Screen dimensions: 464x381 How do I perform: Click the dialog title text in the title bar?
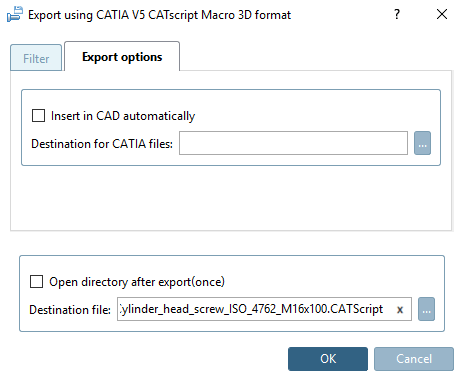[x=159, y=15]
